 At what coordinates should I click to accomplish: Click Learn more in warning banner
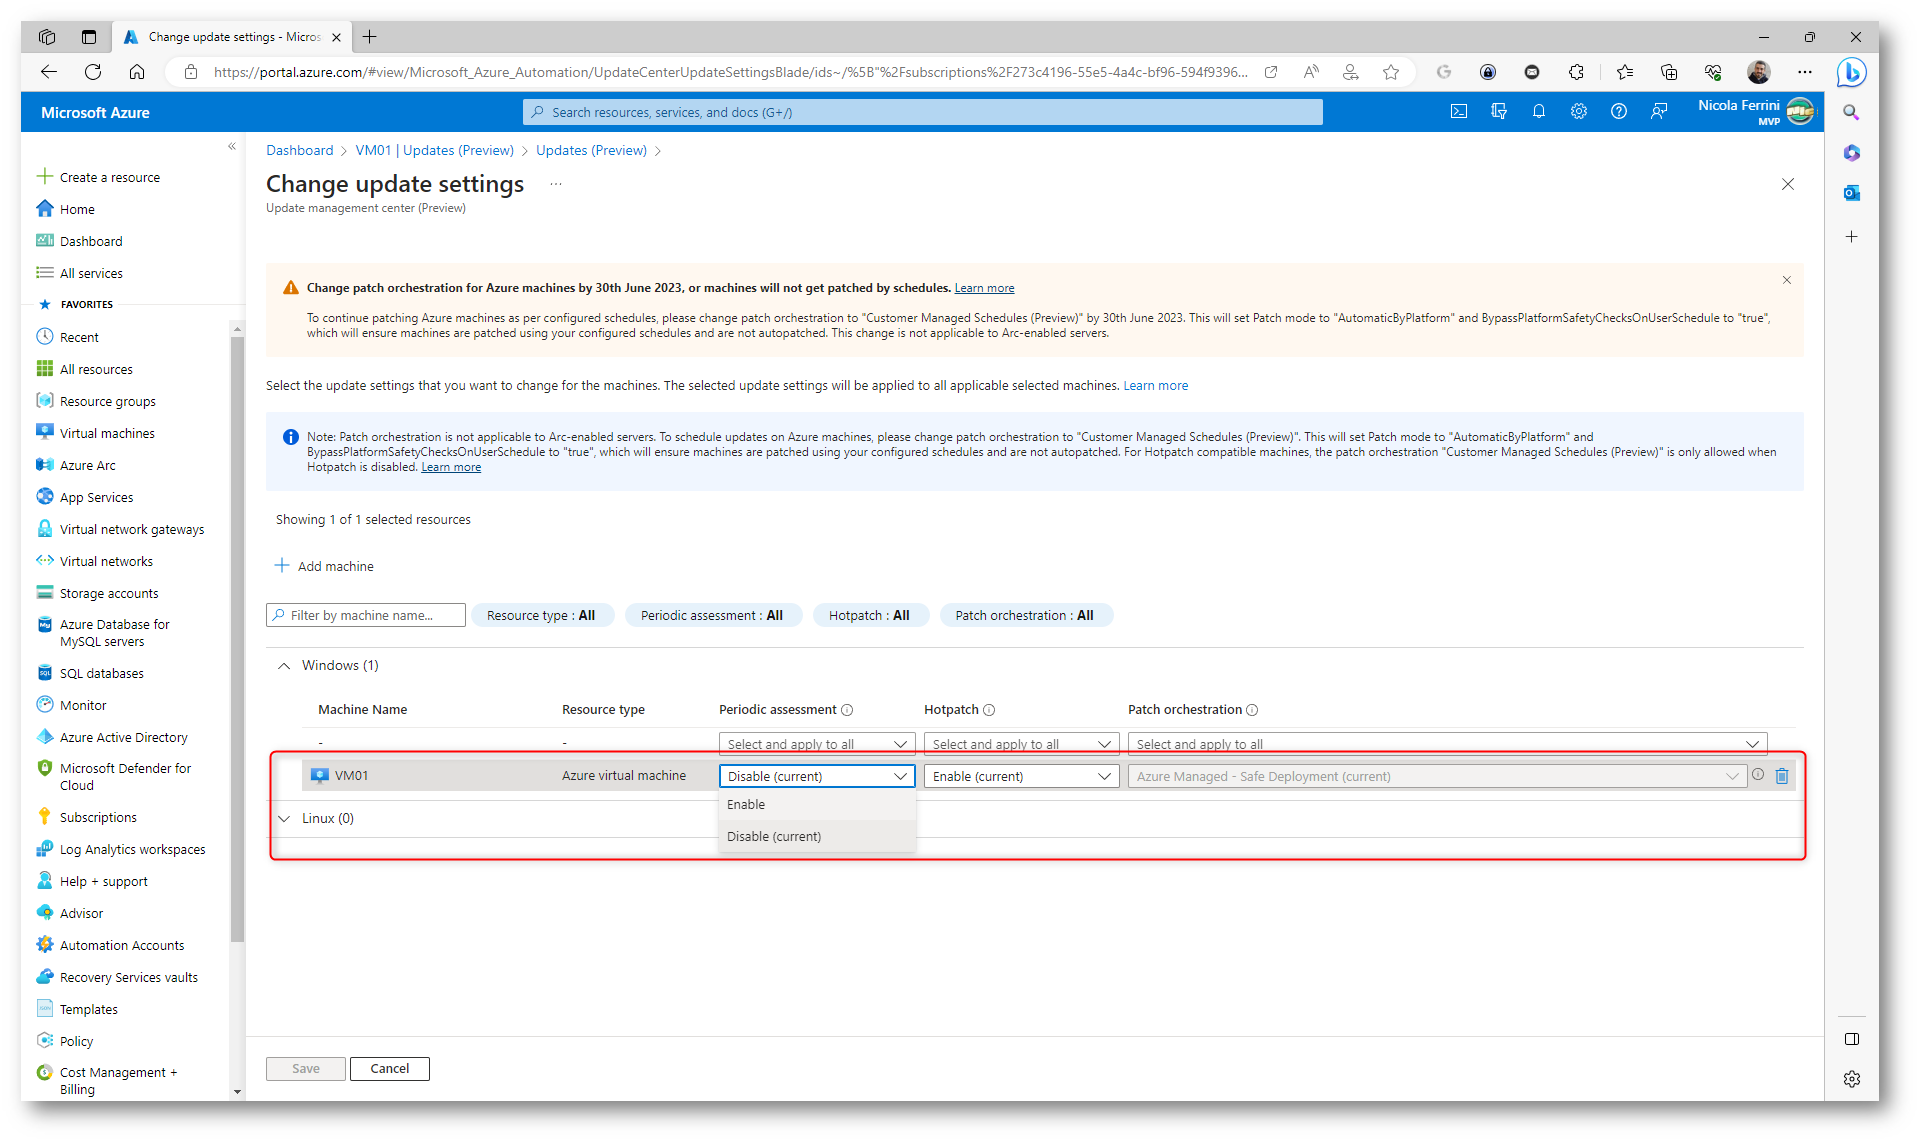984,288
